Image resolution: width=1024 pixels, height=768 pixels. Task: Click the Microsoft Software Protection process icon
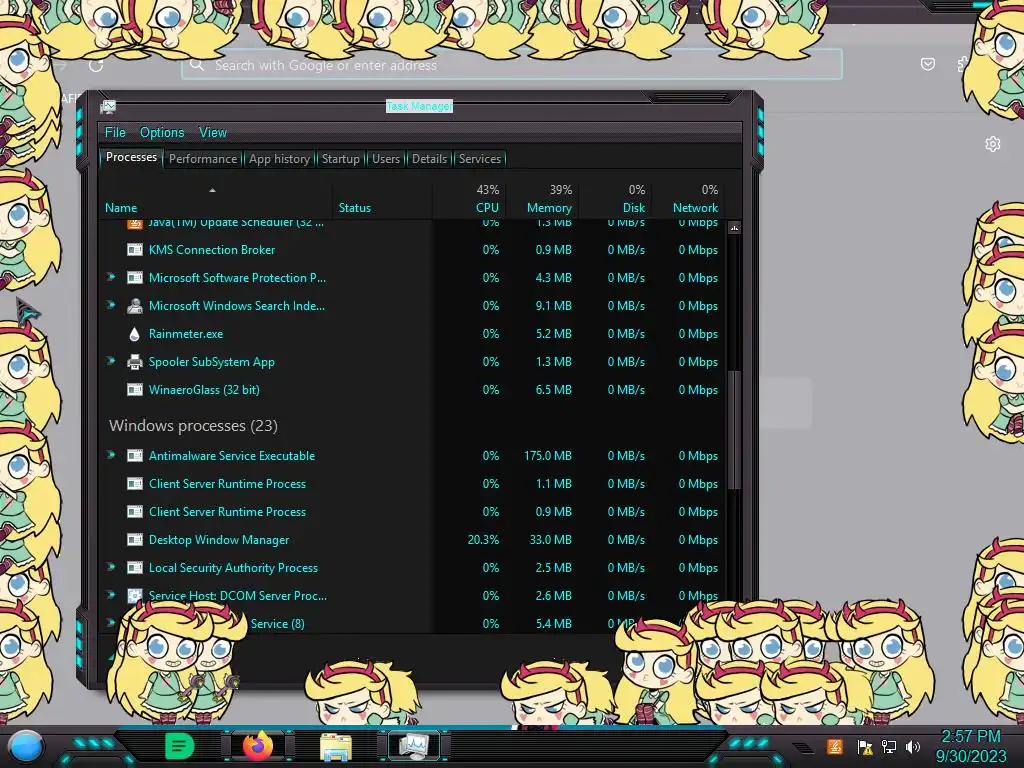(x=135, y=278)
